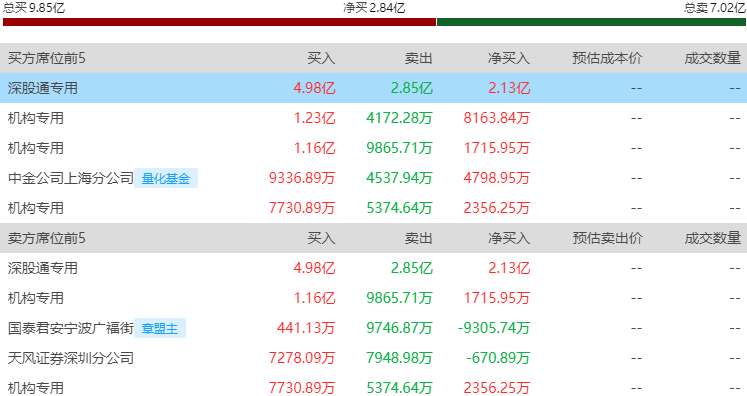Click seller table 卖出 column header
The width and height of the screenshot is (747, 396).
coord(418,238)
